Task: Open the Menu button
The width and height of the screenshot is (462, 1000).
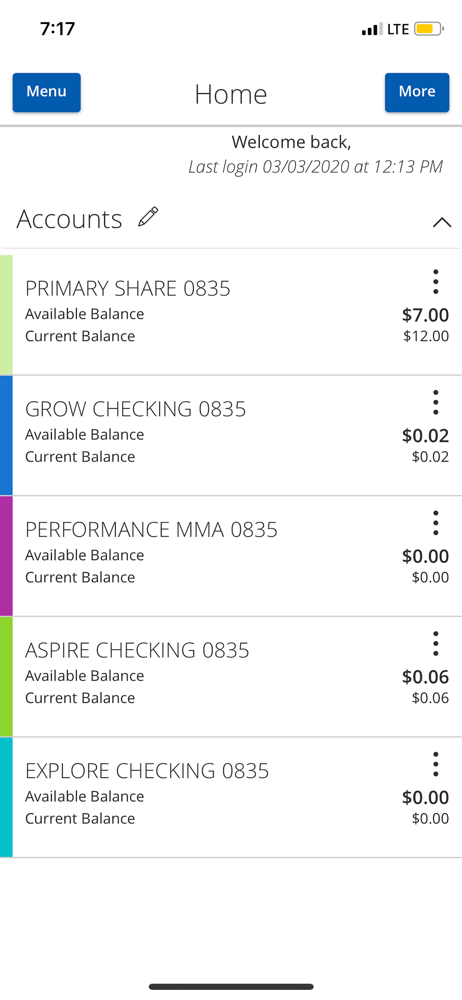Action: [47, 92]
